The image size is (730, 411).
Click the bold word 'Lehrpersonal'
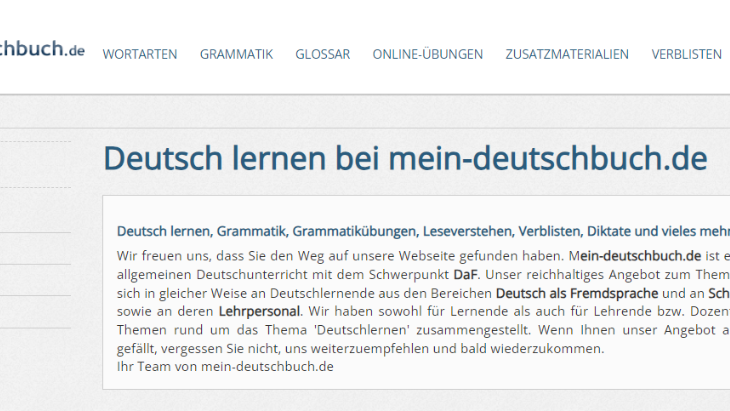(x=259, y=311)
